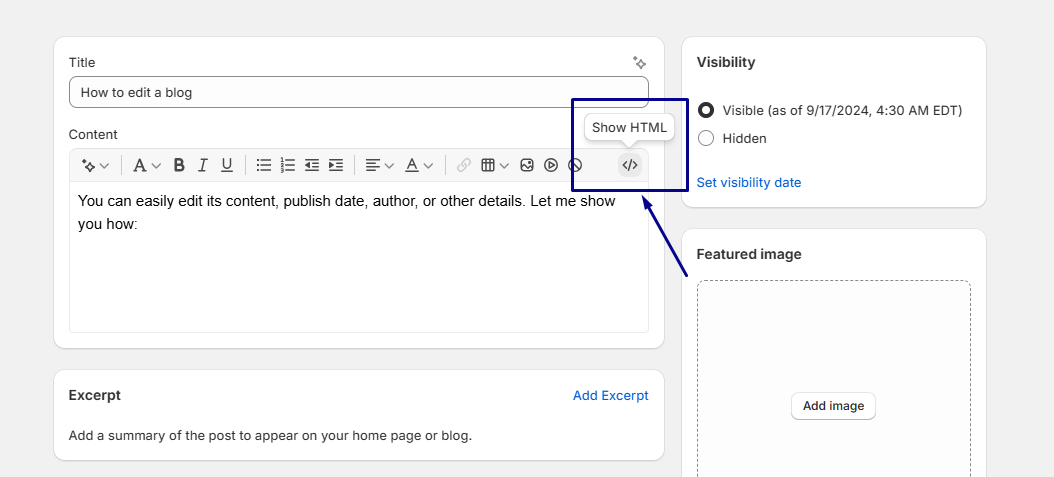
Task: Open the text alignment dropdown
Action: click(x=379, y=165)
